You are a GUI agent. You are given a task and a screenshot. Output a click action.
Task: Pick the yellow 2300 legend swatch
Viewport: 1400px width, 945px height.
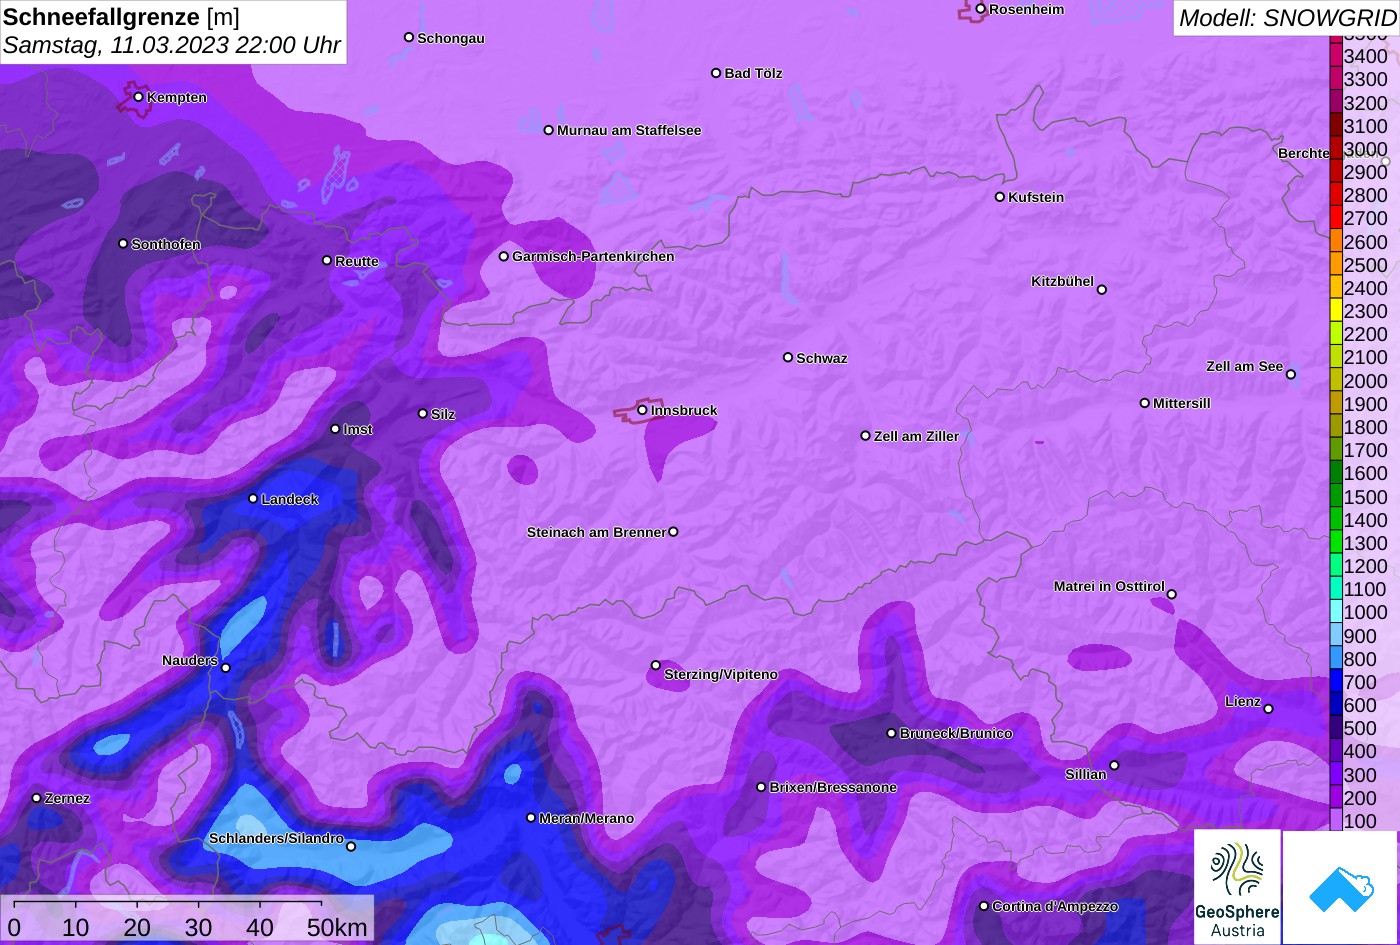(x=1335, y=311)
